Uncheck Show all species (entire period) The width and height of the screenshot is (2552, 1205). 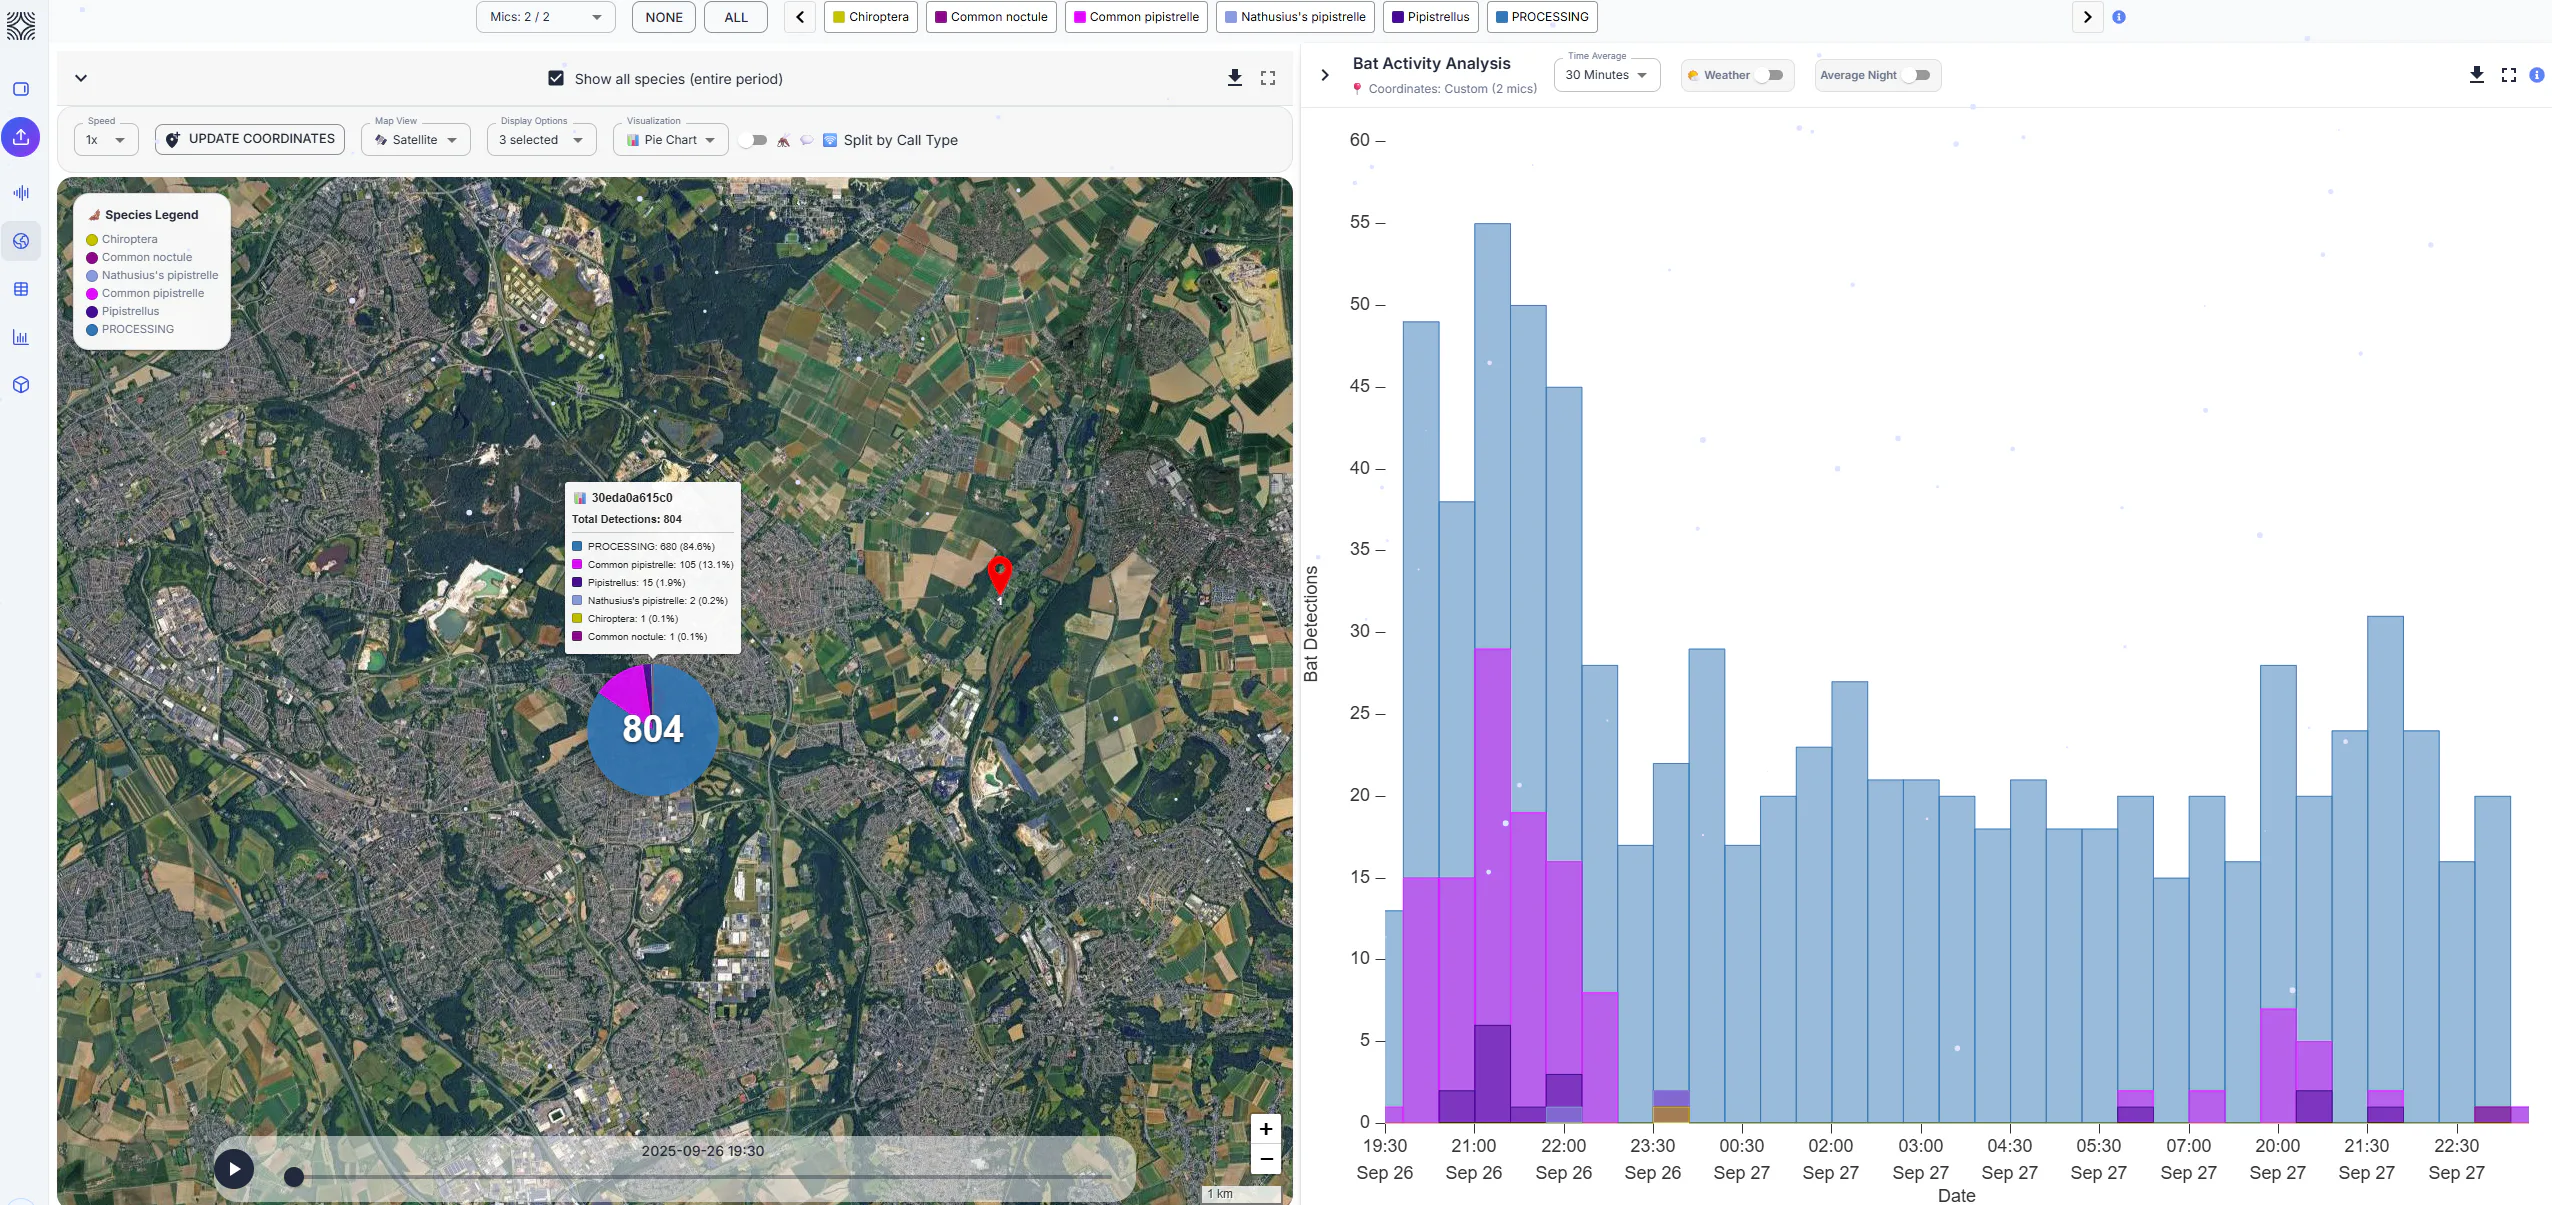556,78
